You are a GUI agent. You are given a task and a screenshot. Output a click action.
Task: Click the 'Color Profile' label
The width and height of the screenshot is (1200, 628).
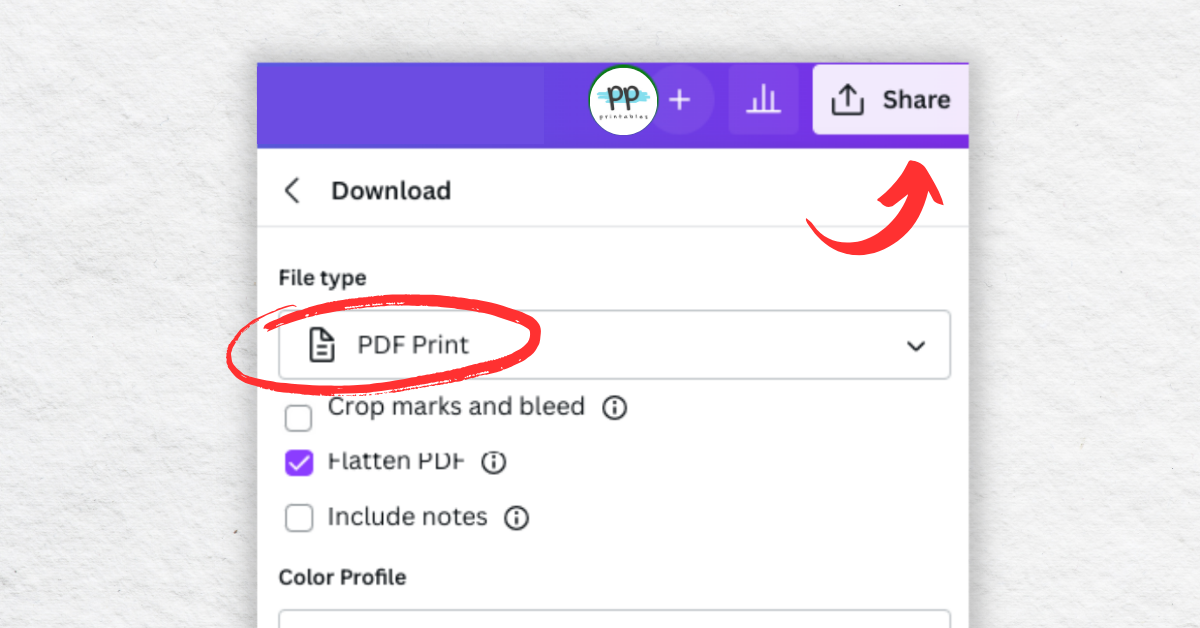tap(342, 577)
